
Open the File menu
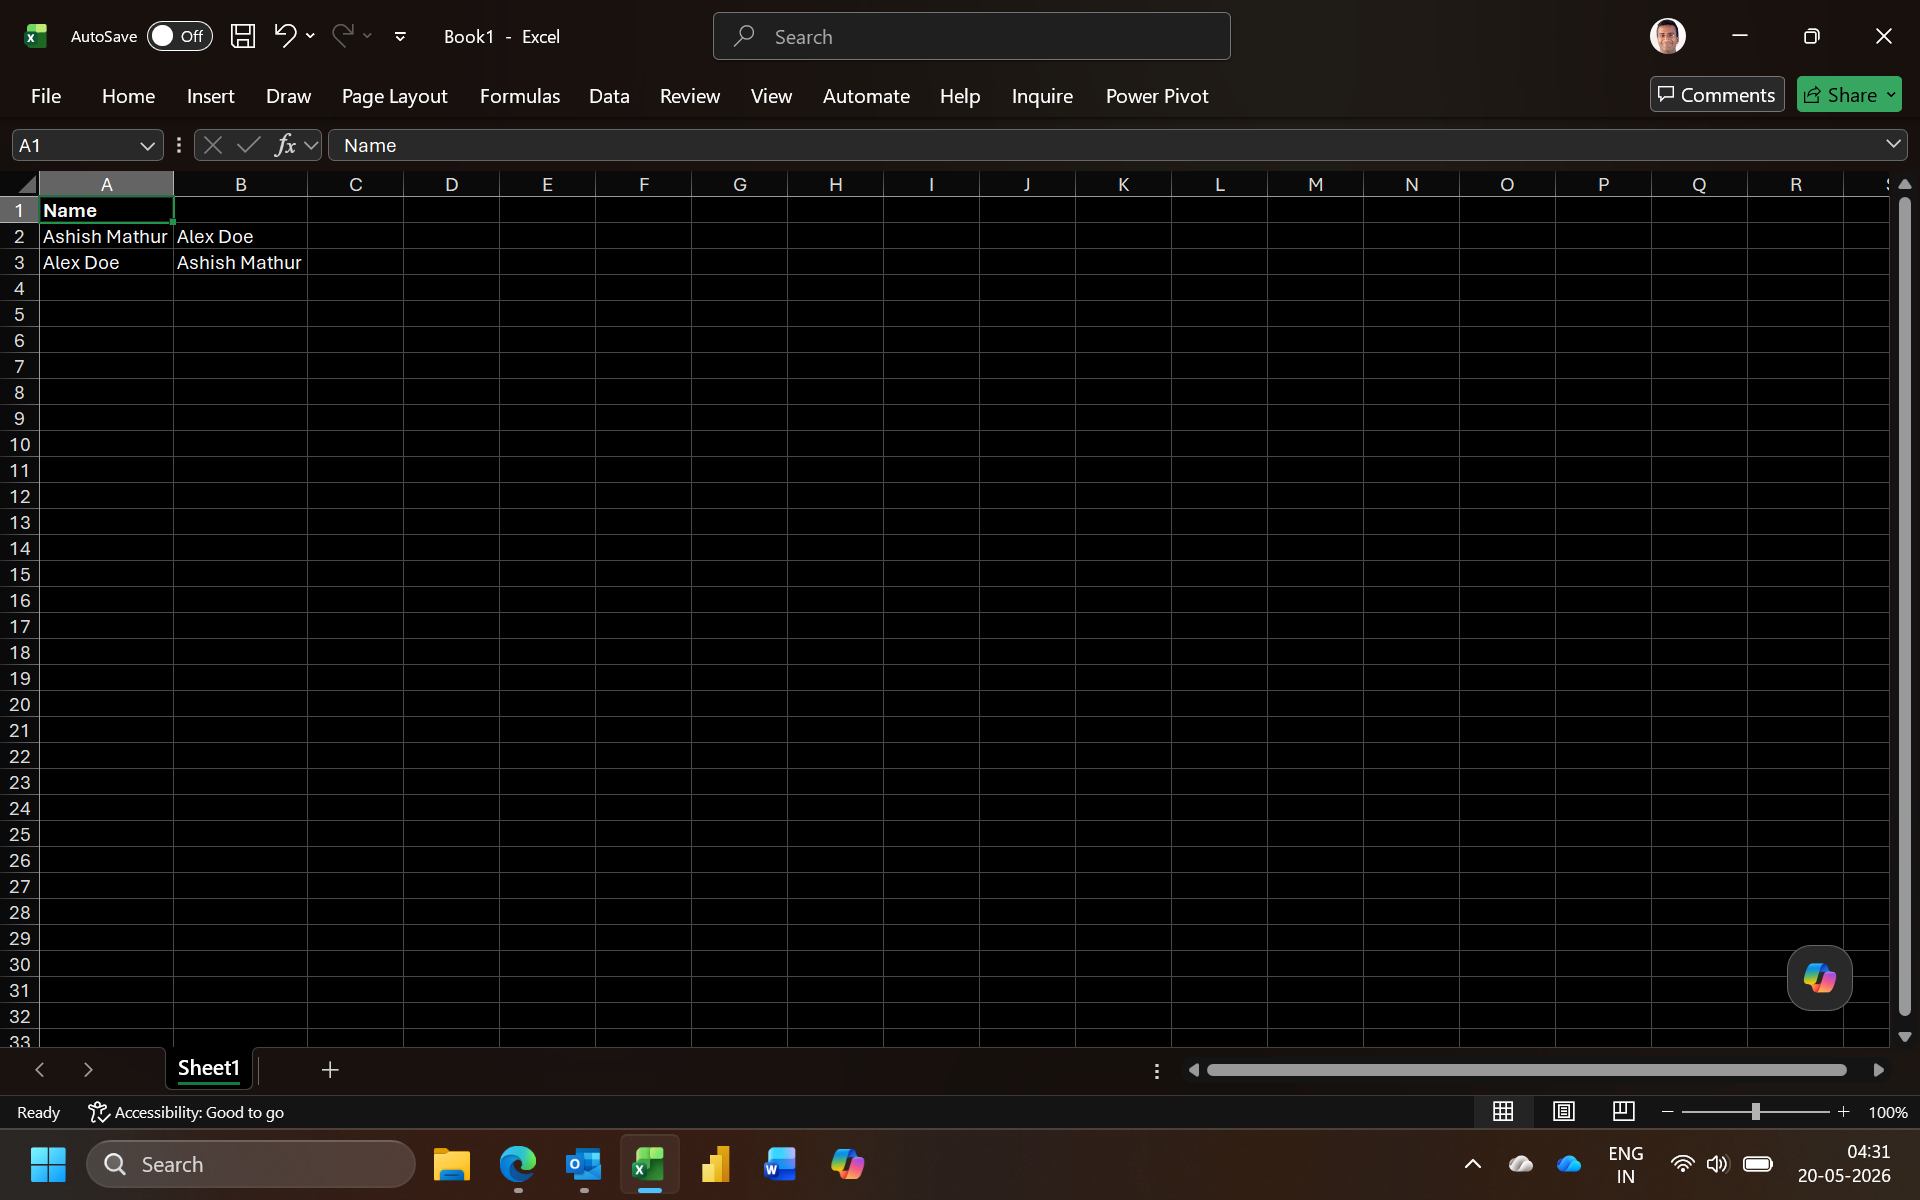(x=46, y=96)
